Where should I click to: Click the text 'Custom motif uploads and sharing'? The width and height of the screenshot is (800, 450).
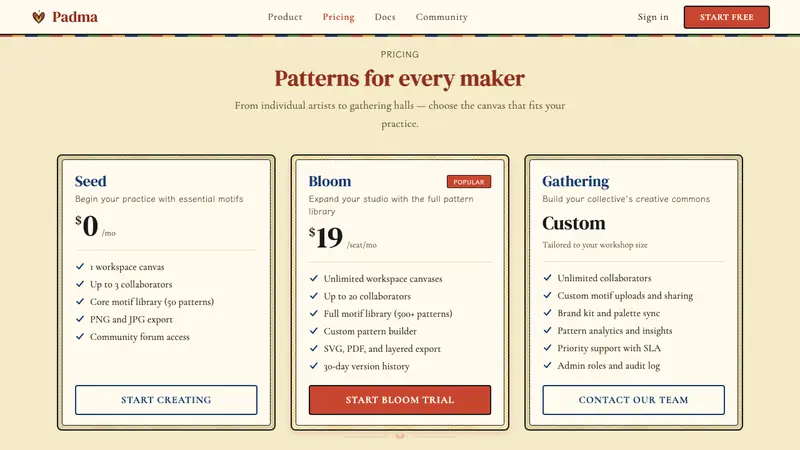click(625, 295)
